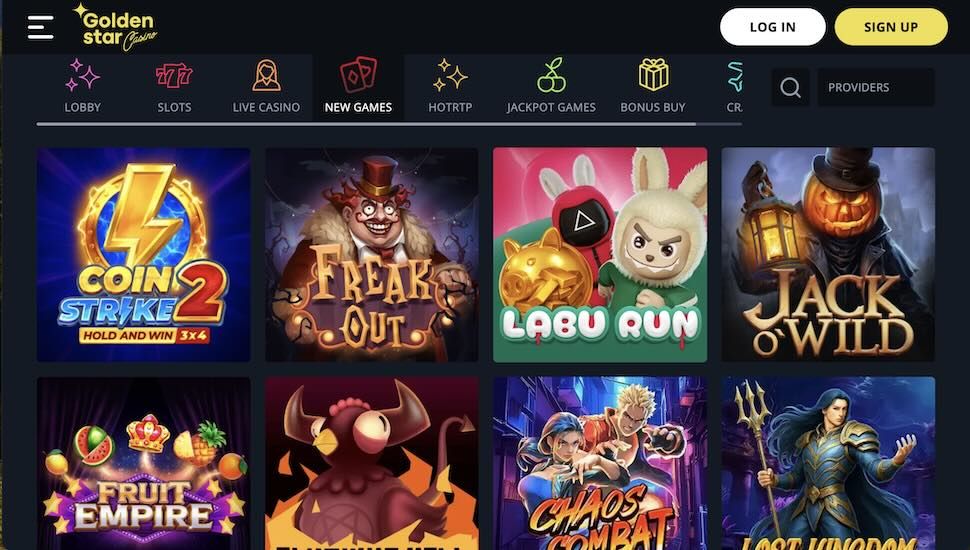970x550 pixels.
Task: Select the partially visible CR category icon
Action: pos(735,77)
